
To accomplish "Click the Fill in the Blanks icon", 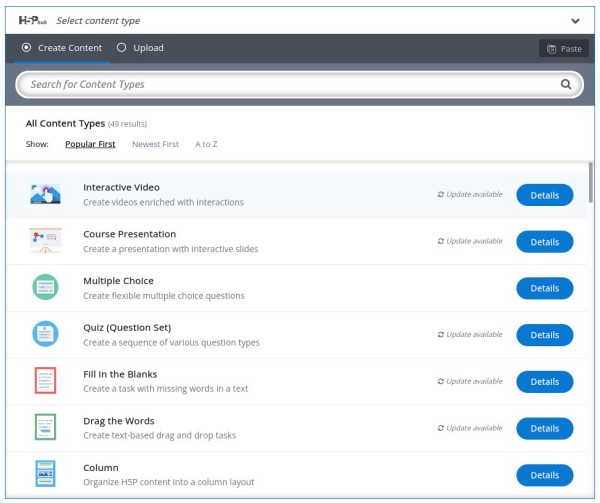I will pos(46,381).
